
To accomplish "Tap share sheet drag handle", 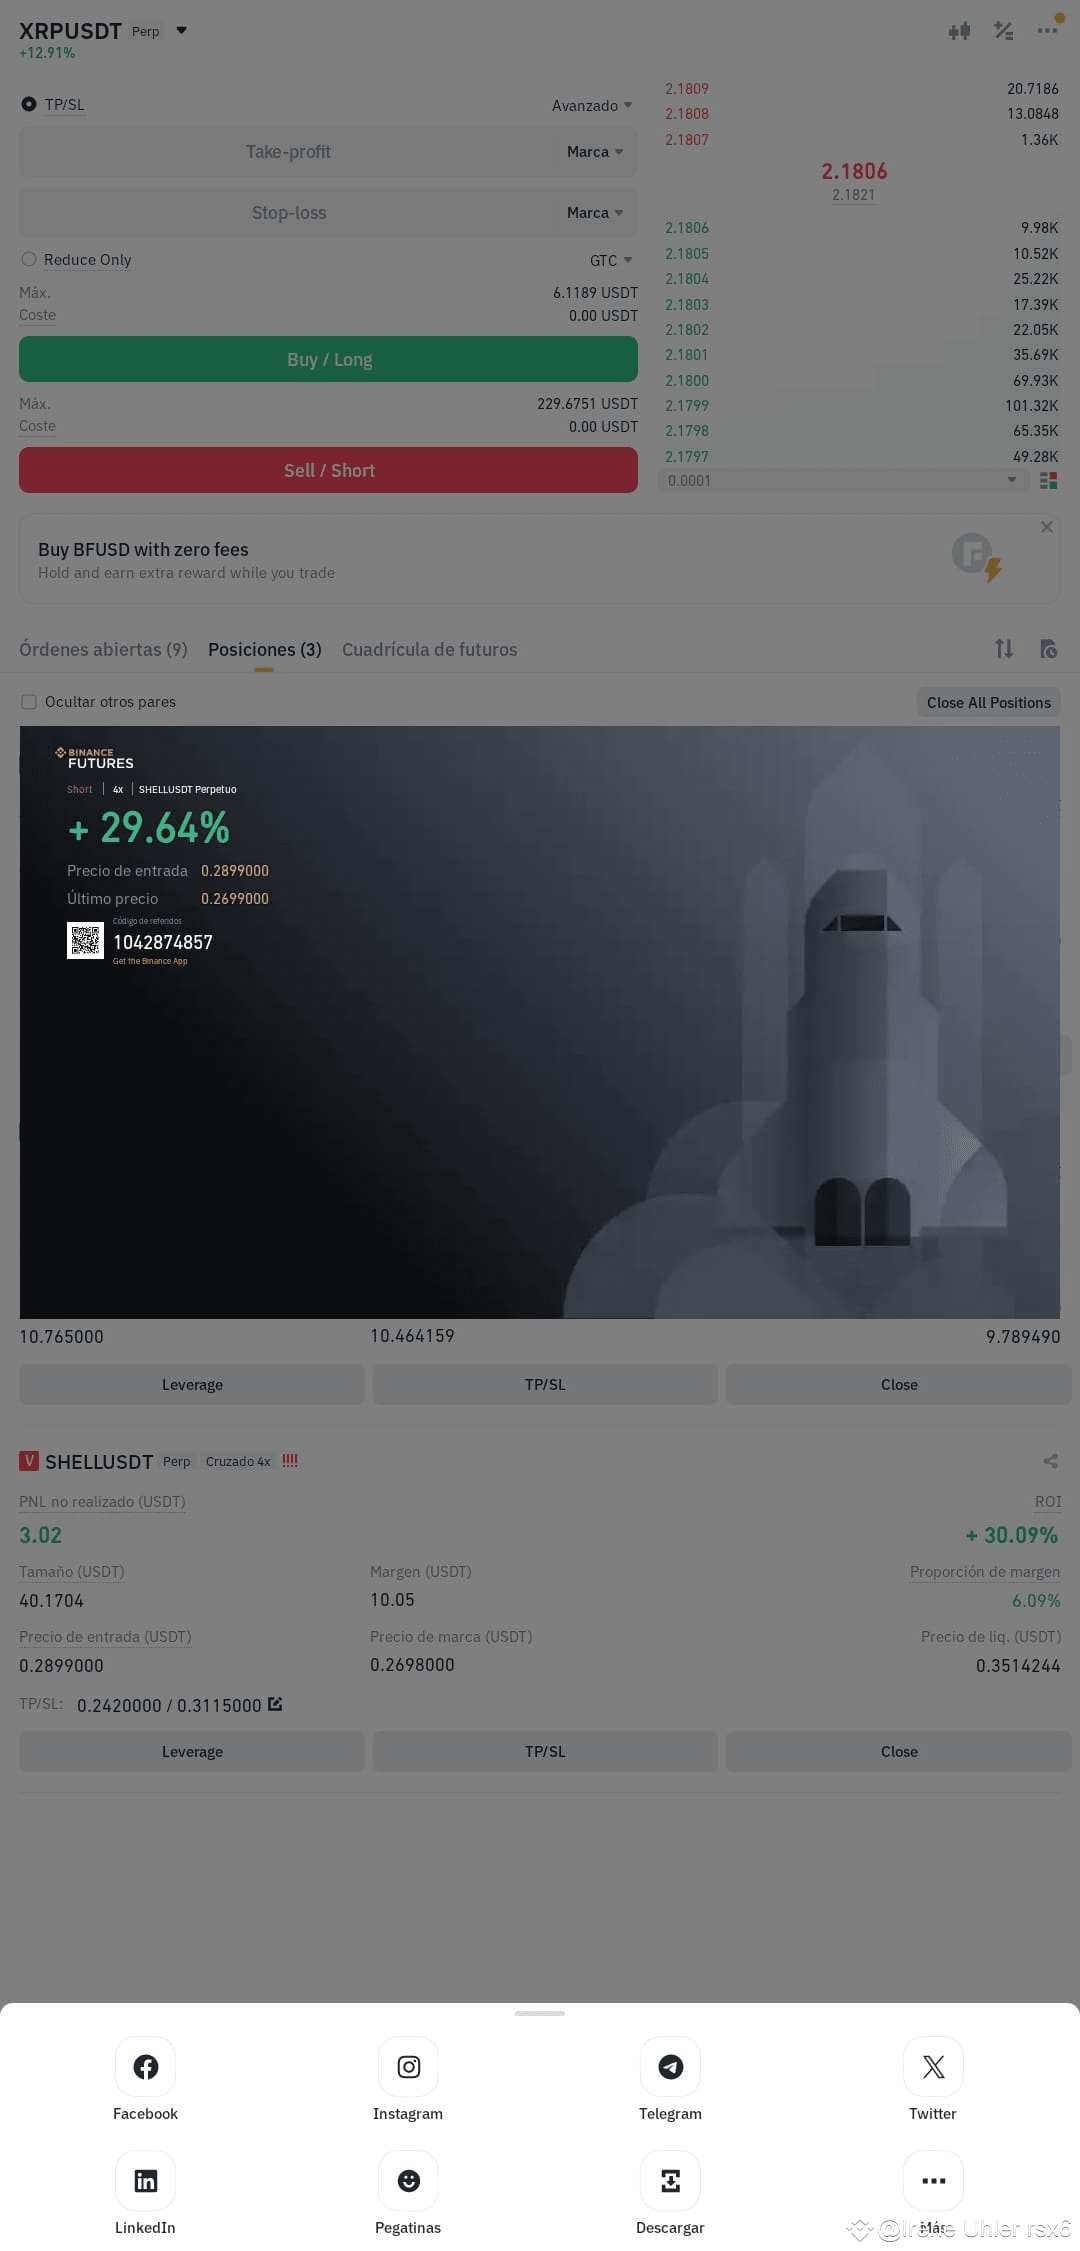I will coord(540,2013).
